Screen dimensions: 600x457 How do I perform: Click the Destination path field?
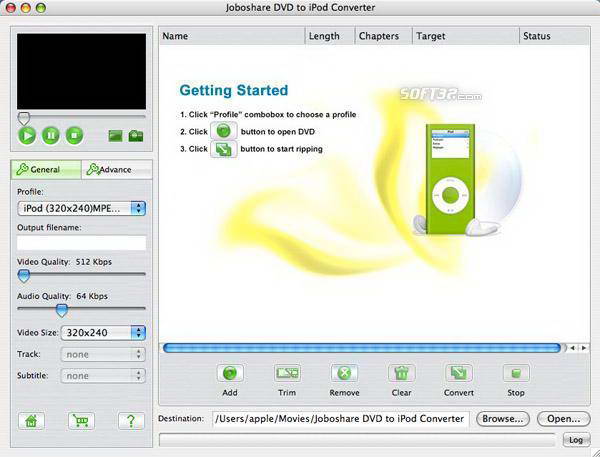coord(340,419)
